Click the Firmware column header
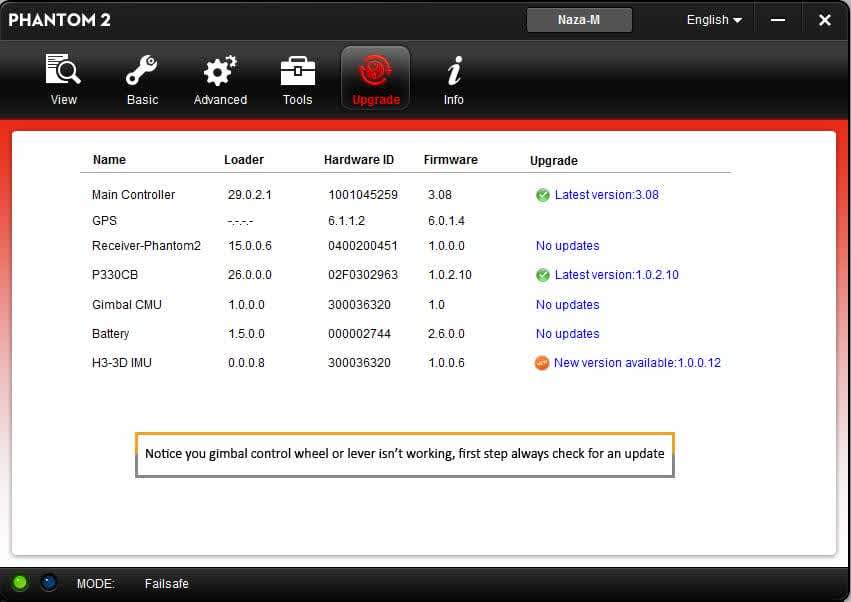The image size is (851, 602). coord(450,160)
